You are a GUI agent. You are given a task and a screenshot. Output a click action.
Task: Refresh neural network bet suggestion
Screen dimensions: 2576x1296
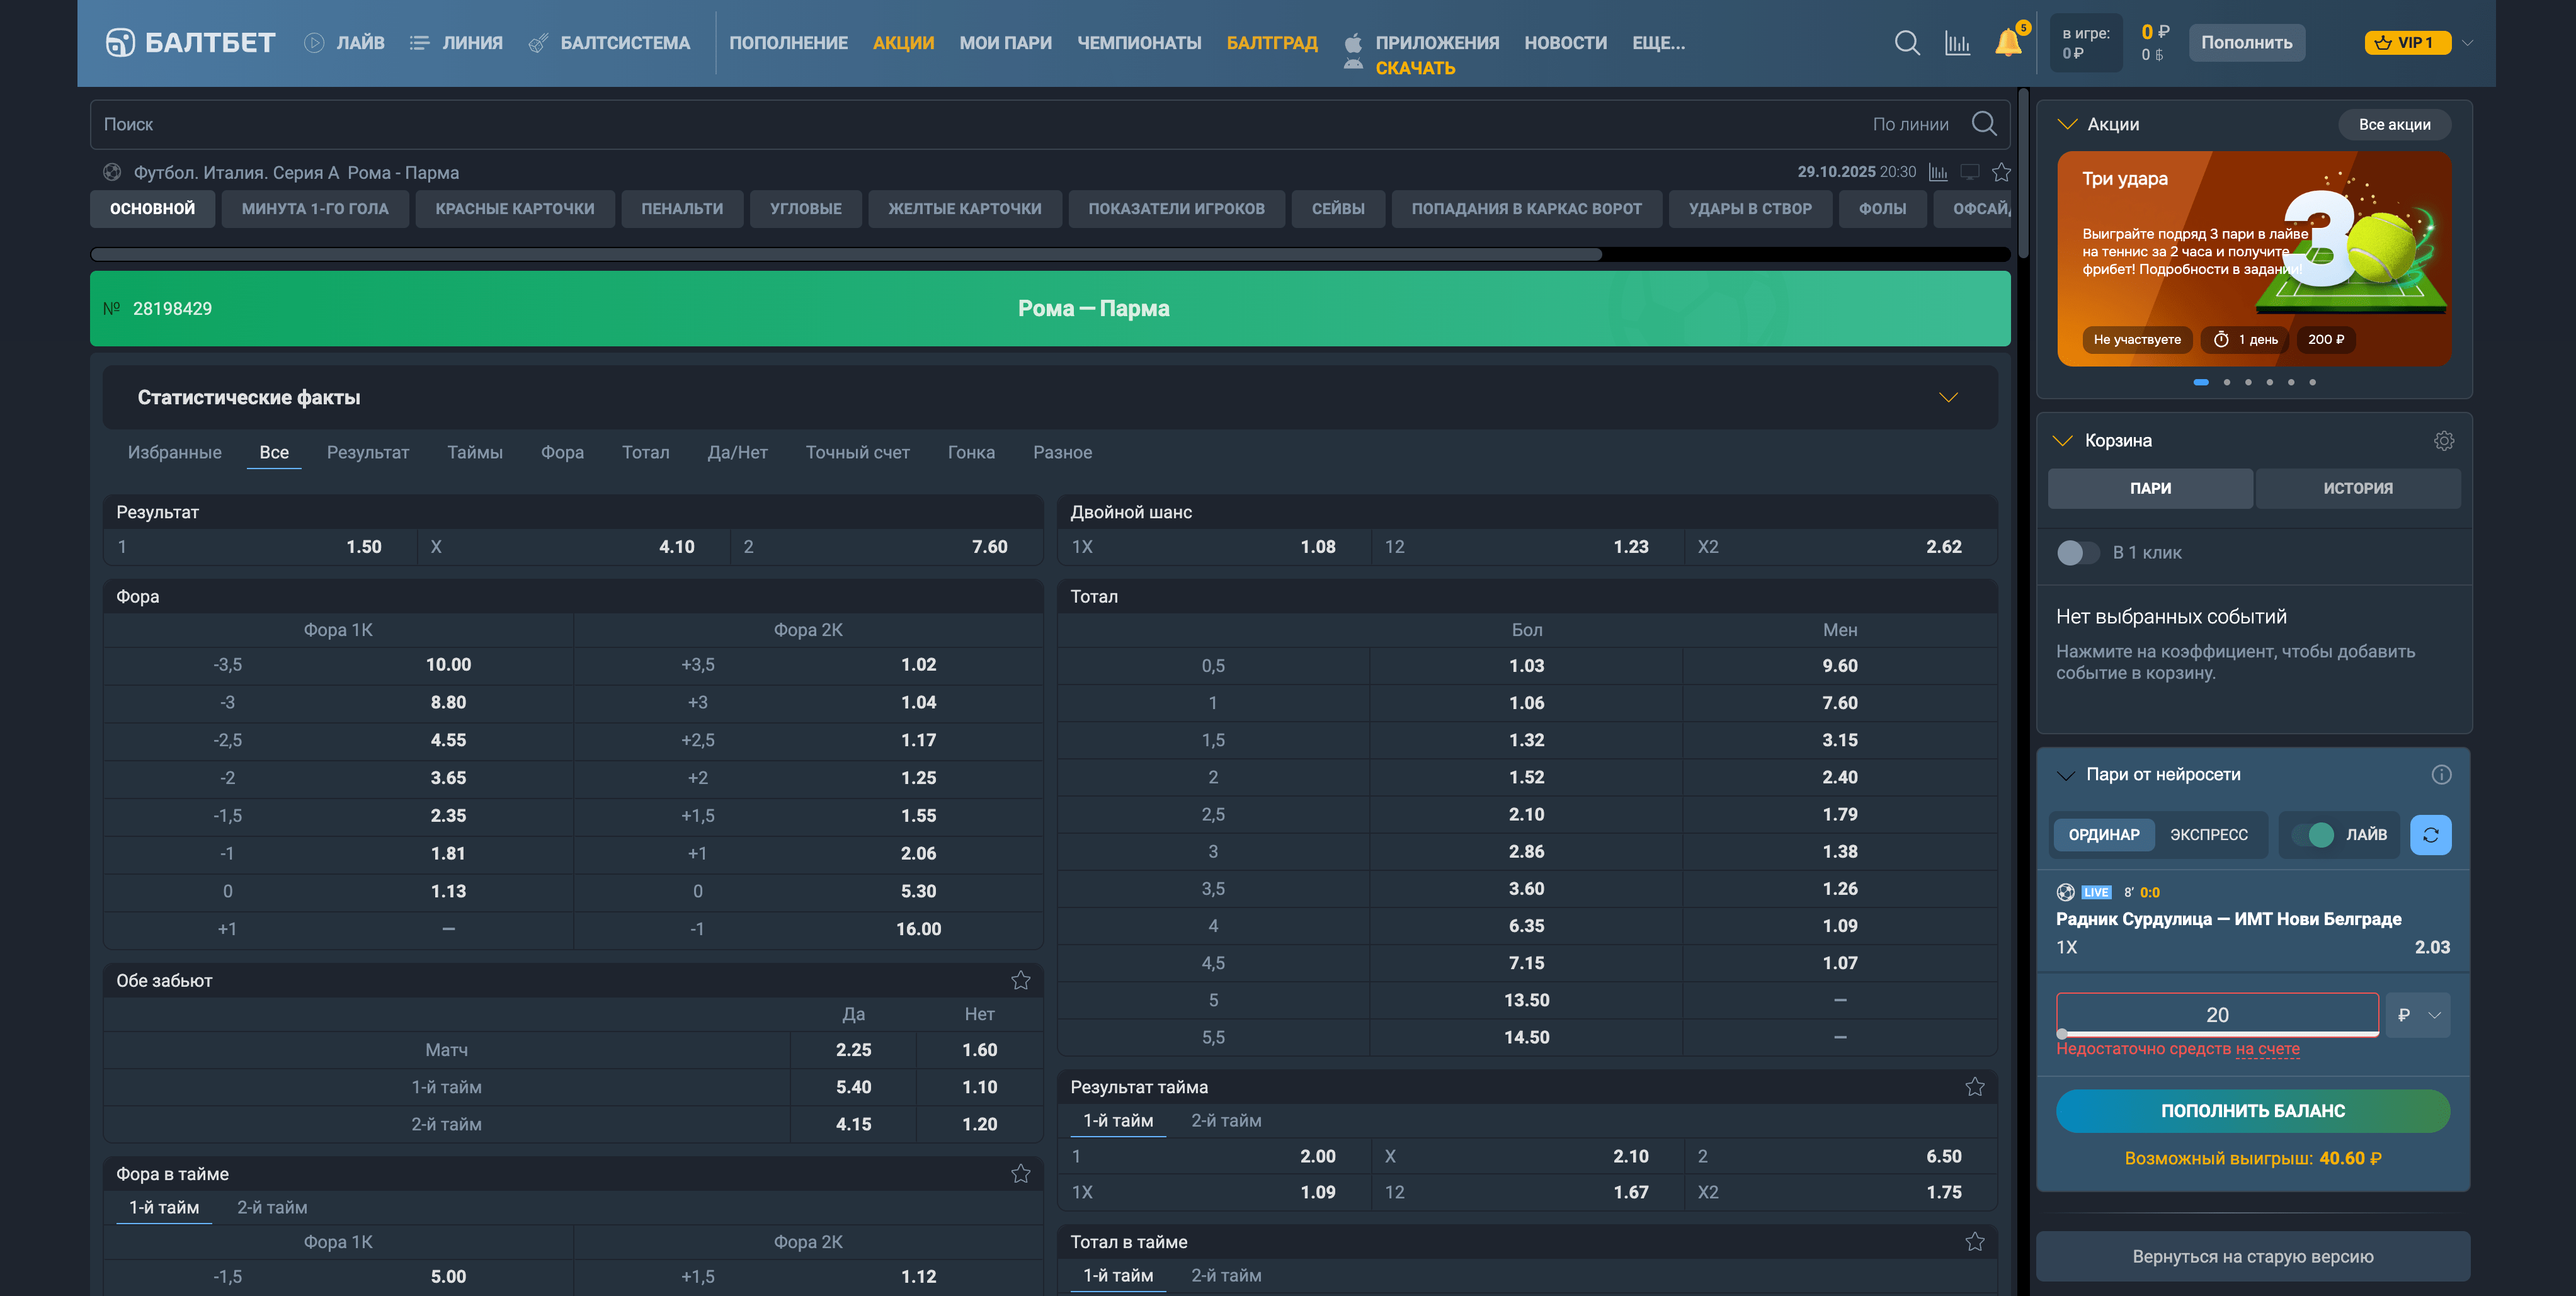pyautogui.click(x=2430, y=835)
